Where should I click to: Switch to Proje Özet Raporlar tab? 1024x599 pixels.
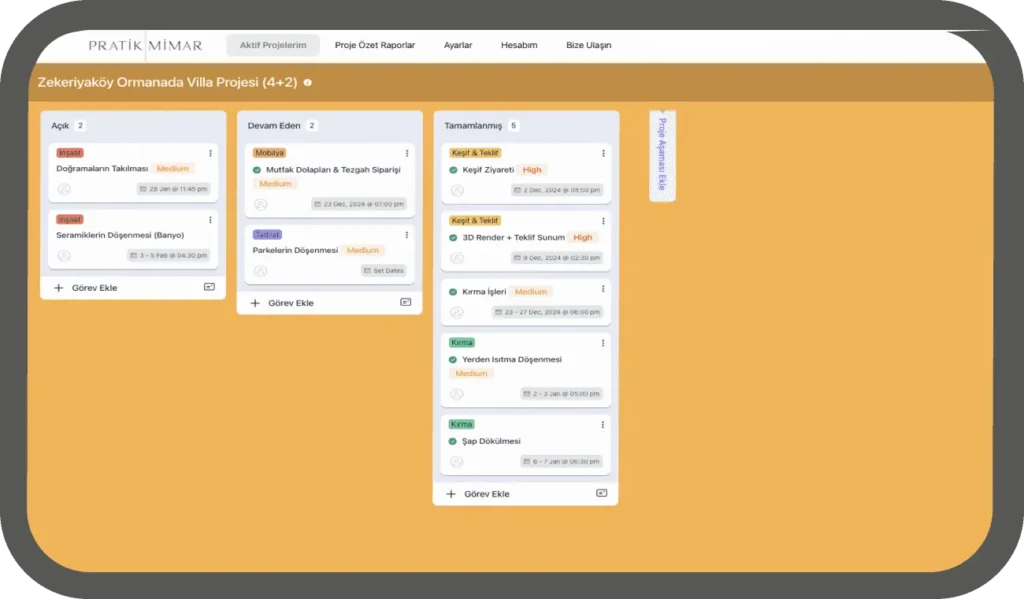pos(375,45)
